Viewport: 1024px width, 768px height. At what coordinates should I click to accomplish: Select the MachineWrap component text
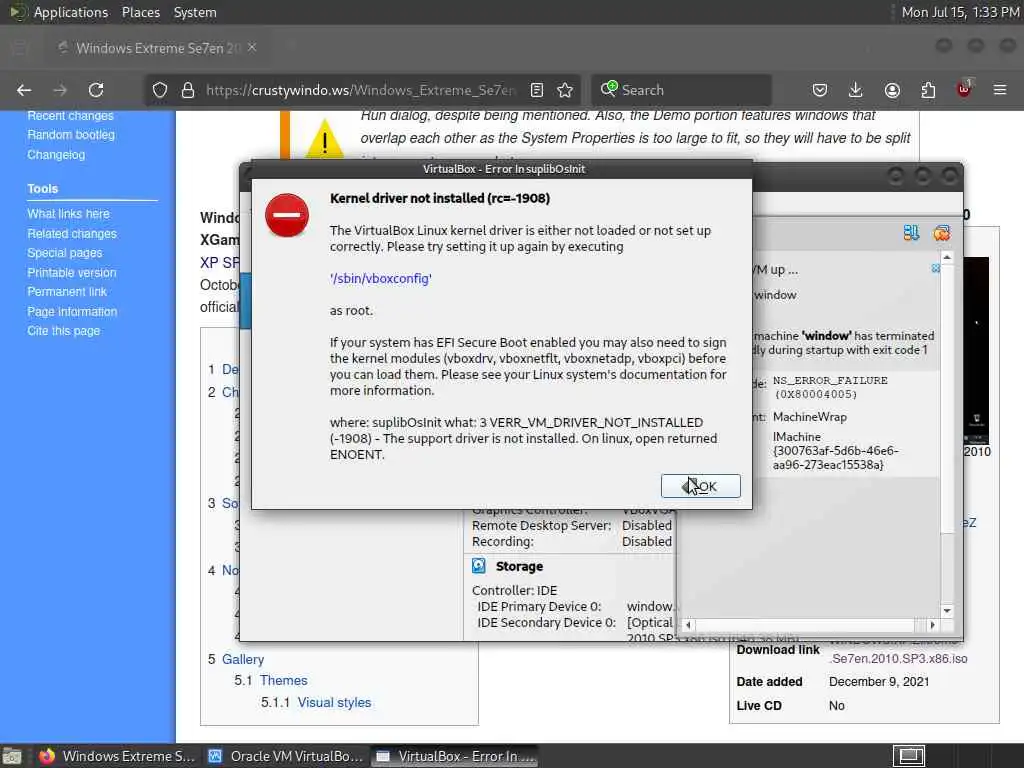click(810, 417)
